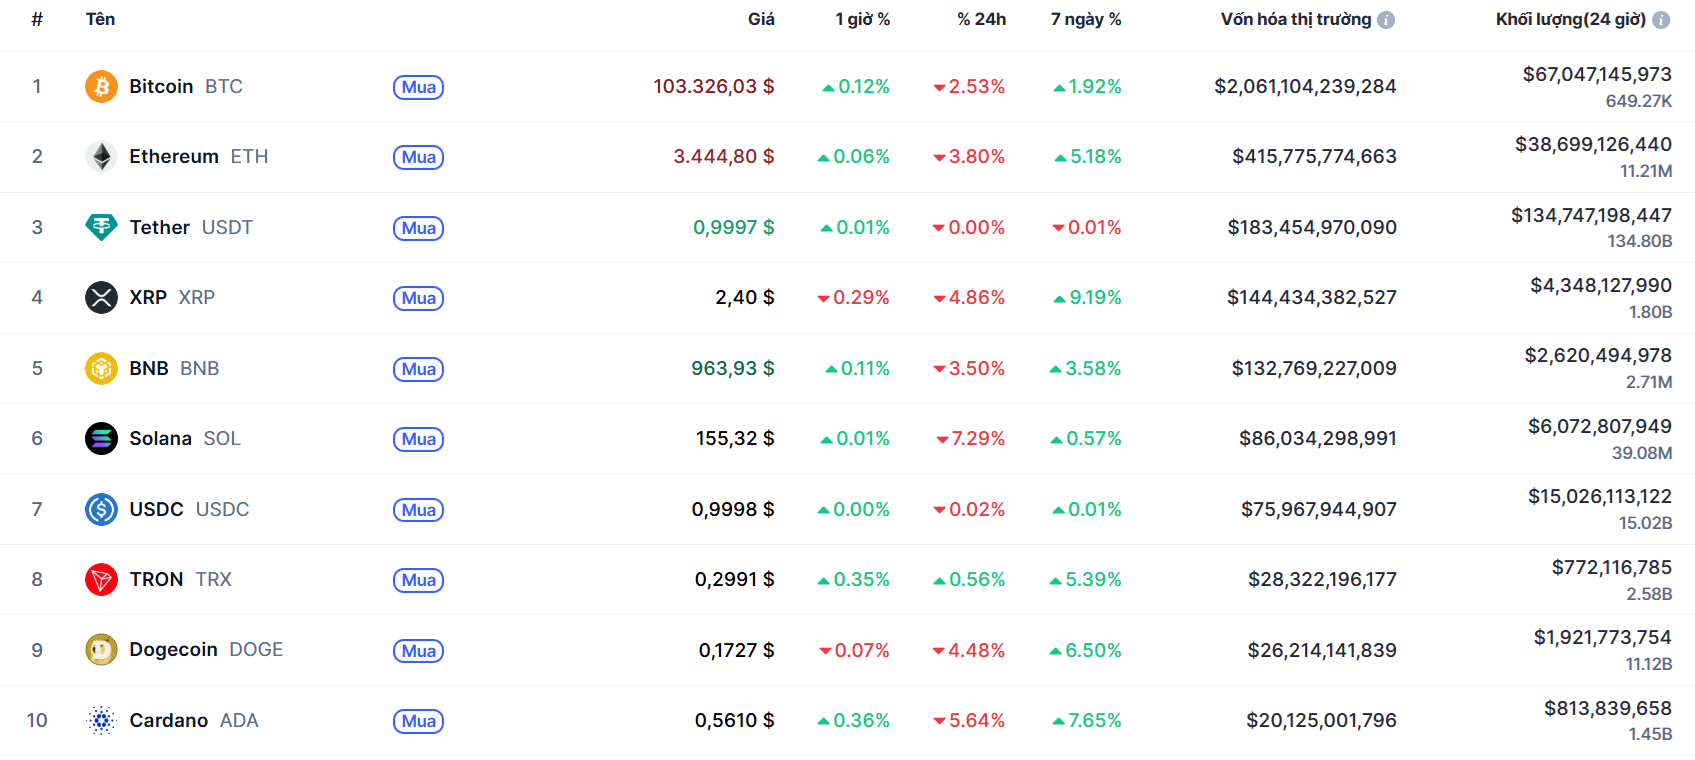Image resolution: width=1695 pixels, height=760 pixels.
Task: Open the 24h volume info tooltip icon
Action: click(x=1661, y=20)
